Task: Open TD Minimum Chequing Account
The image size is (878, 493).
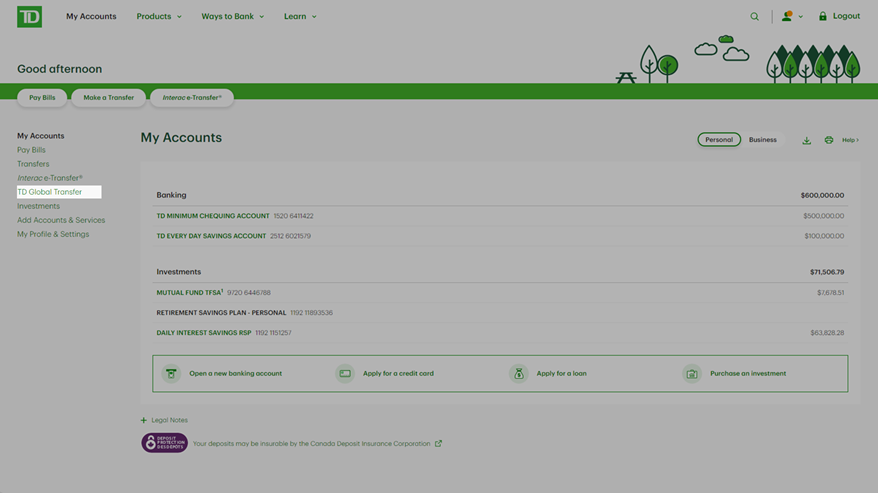Action: 213,216
